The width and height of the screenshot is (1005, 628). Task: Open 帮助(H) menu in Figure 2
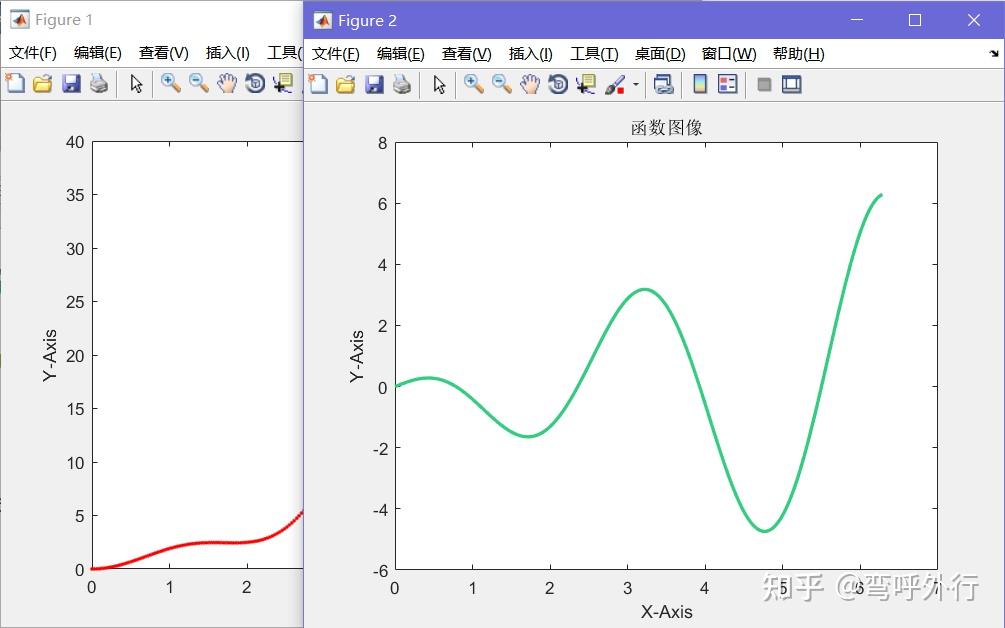pos(799,54)
